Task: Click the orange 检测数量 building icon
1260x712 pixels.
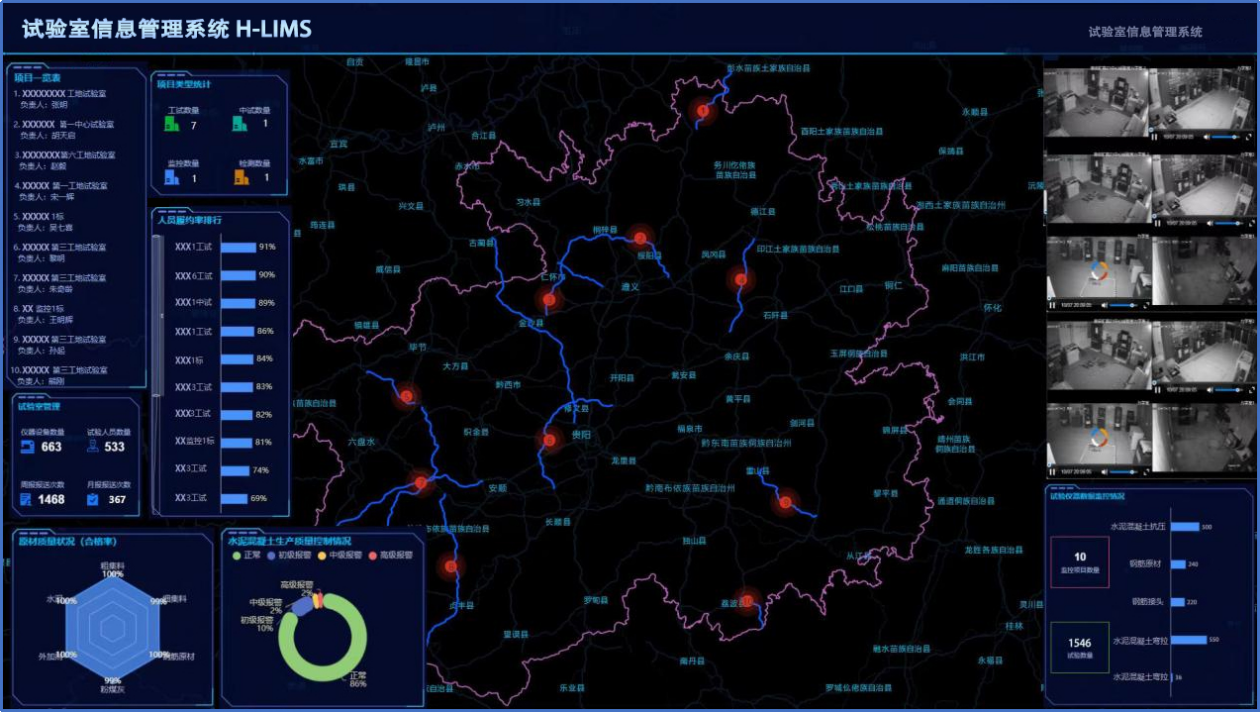Action: (x=241, y=177)
